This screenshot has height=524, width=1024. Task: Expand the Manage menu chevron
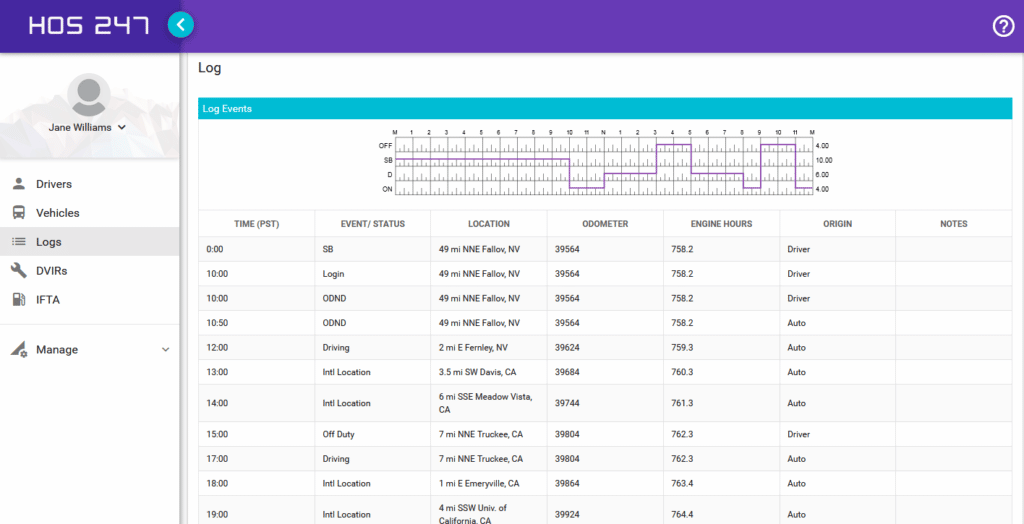165,350
